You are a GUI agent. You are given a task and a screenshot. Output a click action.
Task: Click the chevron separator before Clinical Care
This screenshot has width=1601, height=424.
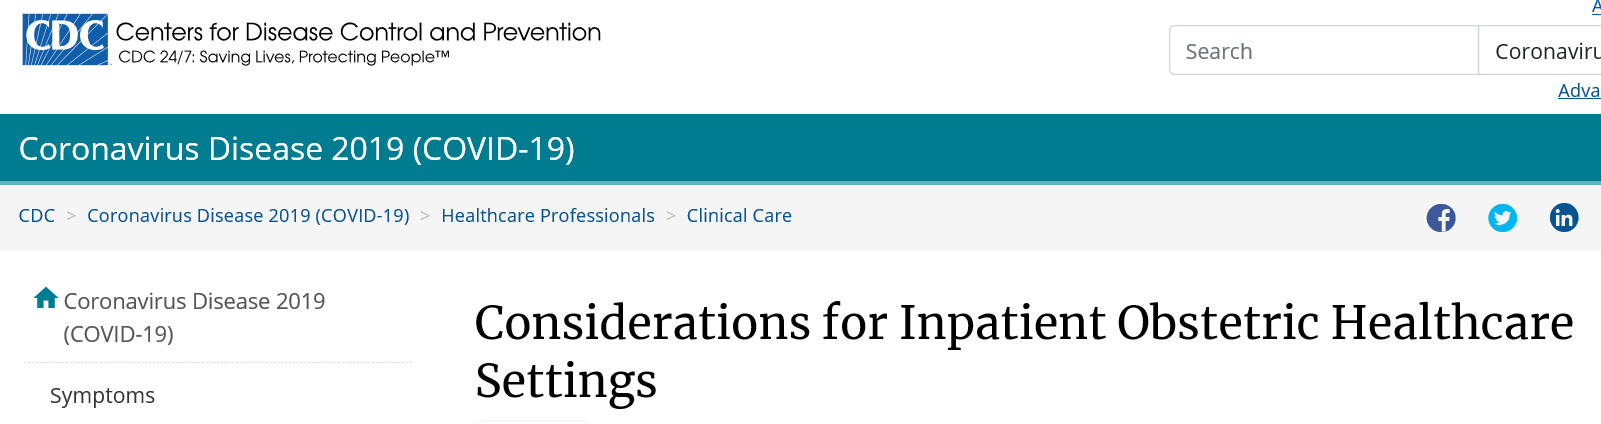pyautogui.click(x=671, y=216)
